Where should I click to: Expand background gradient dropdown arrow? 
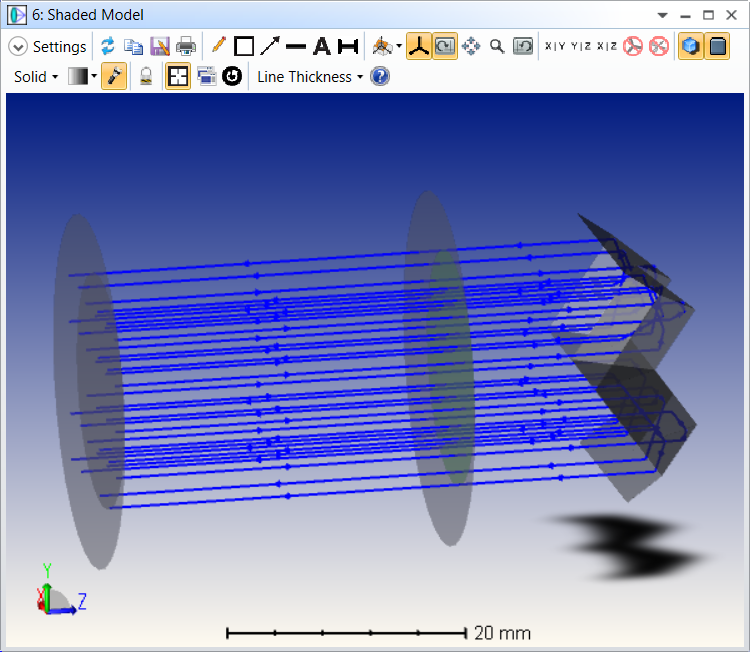[94, 76]
